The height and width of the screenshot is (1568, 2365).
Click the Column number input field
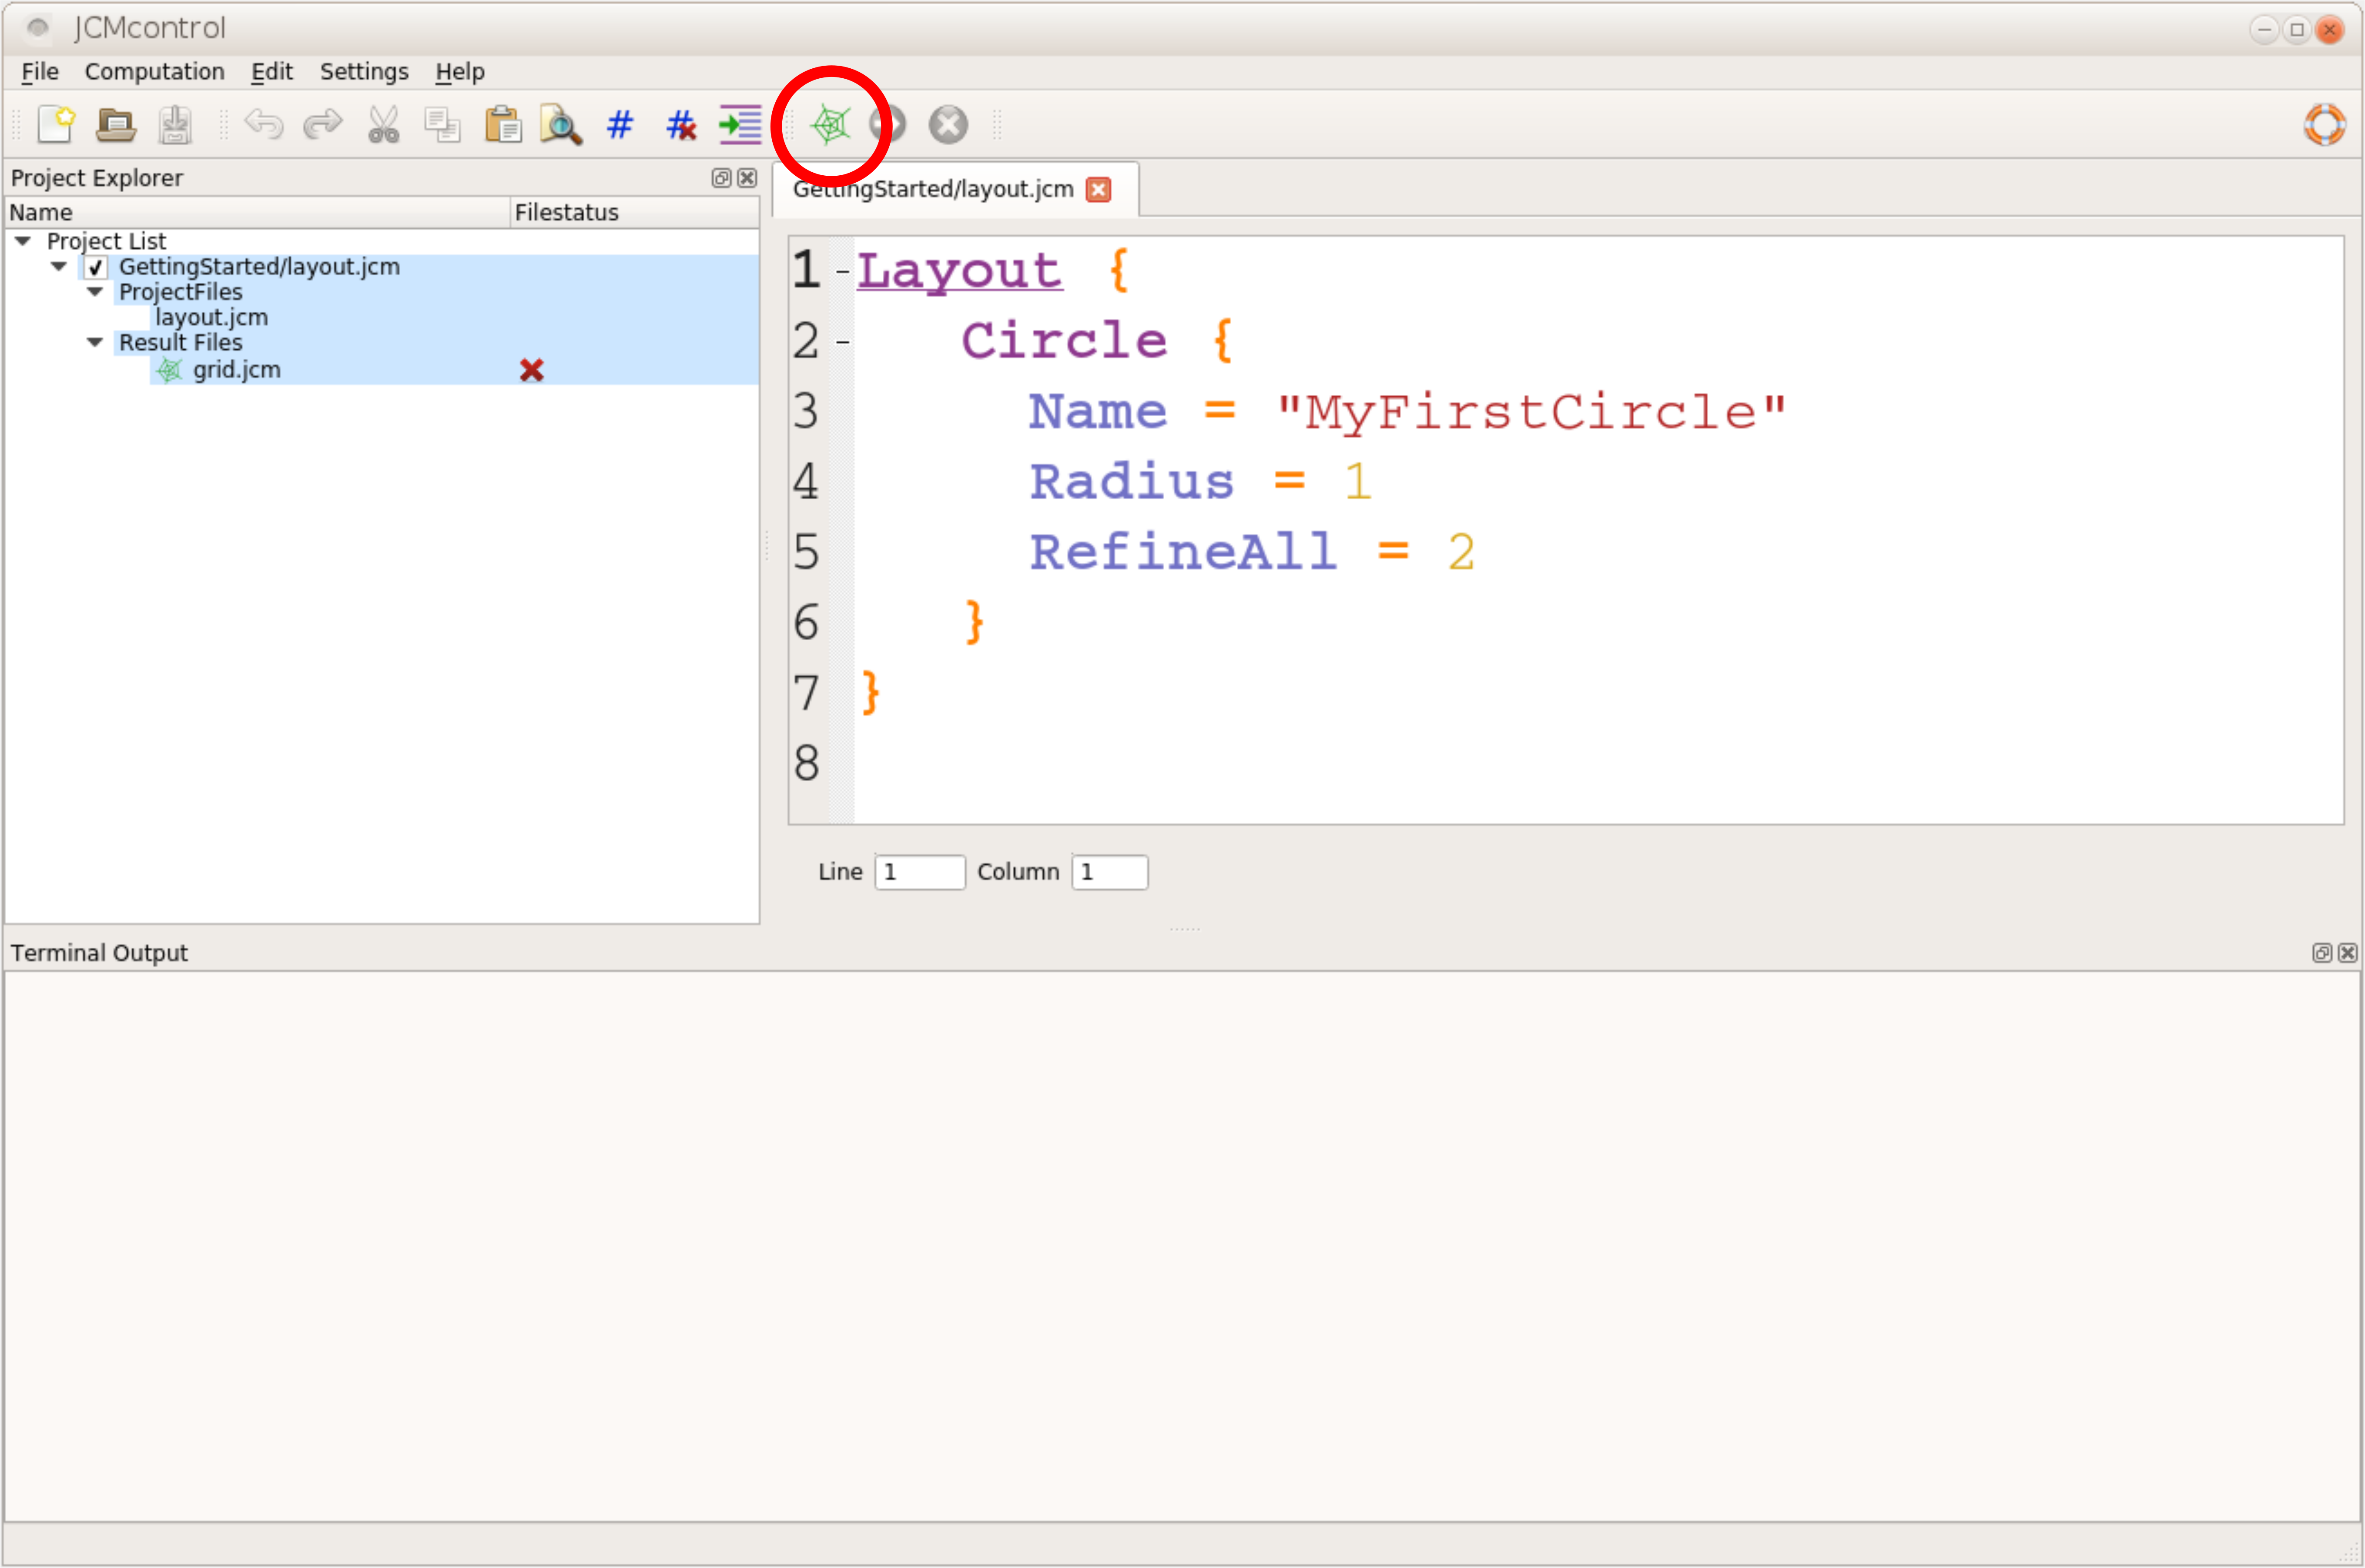[x=1109, y=872]
